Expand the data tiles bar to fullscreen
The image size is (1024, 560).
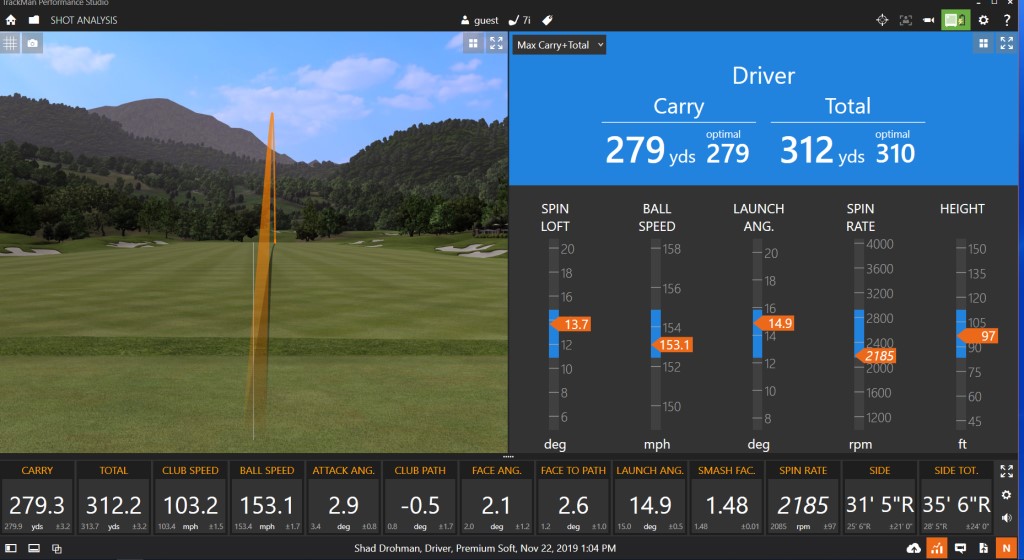[1006, 471]
